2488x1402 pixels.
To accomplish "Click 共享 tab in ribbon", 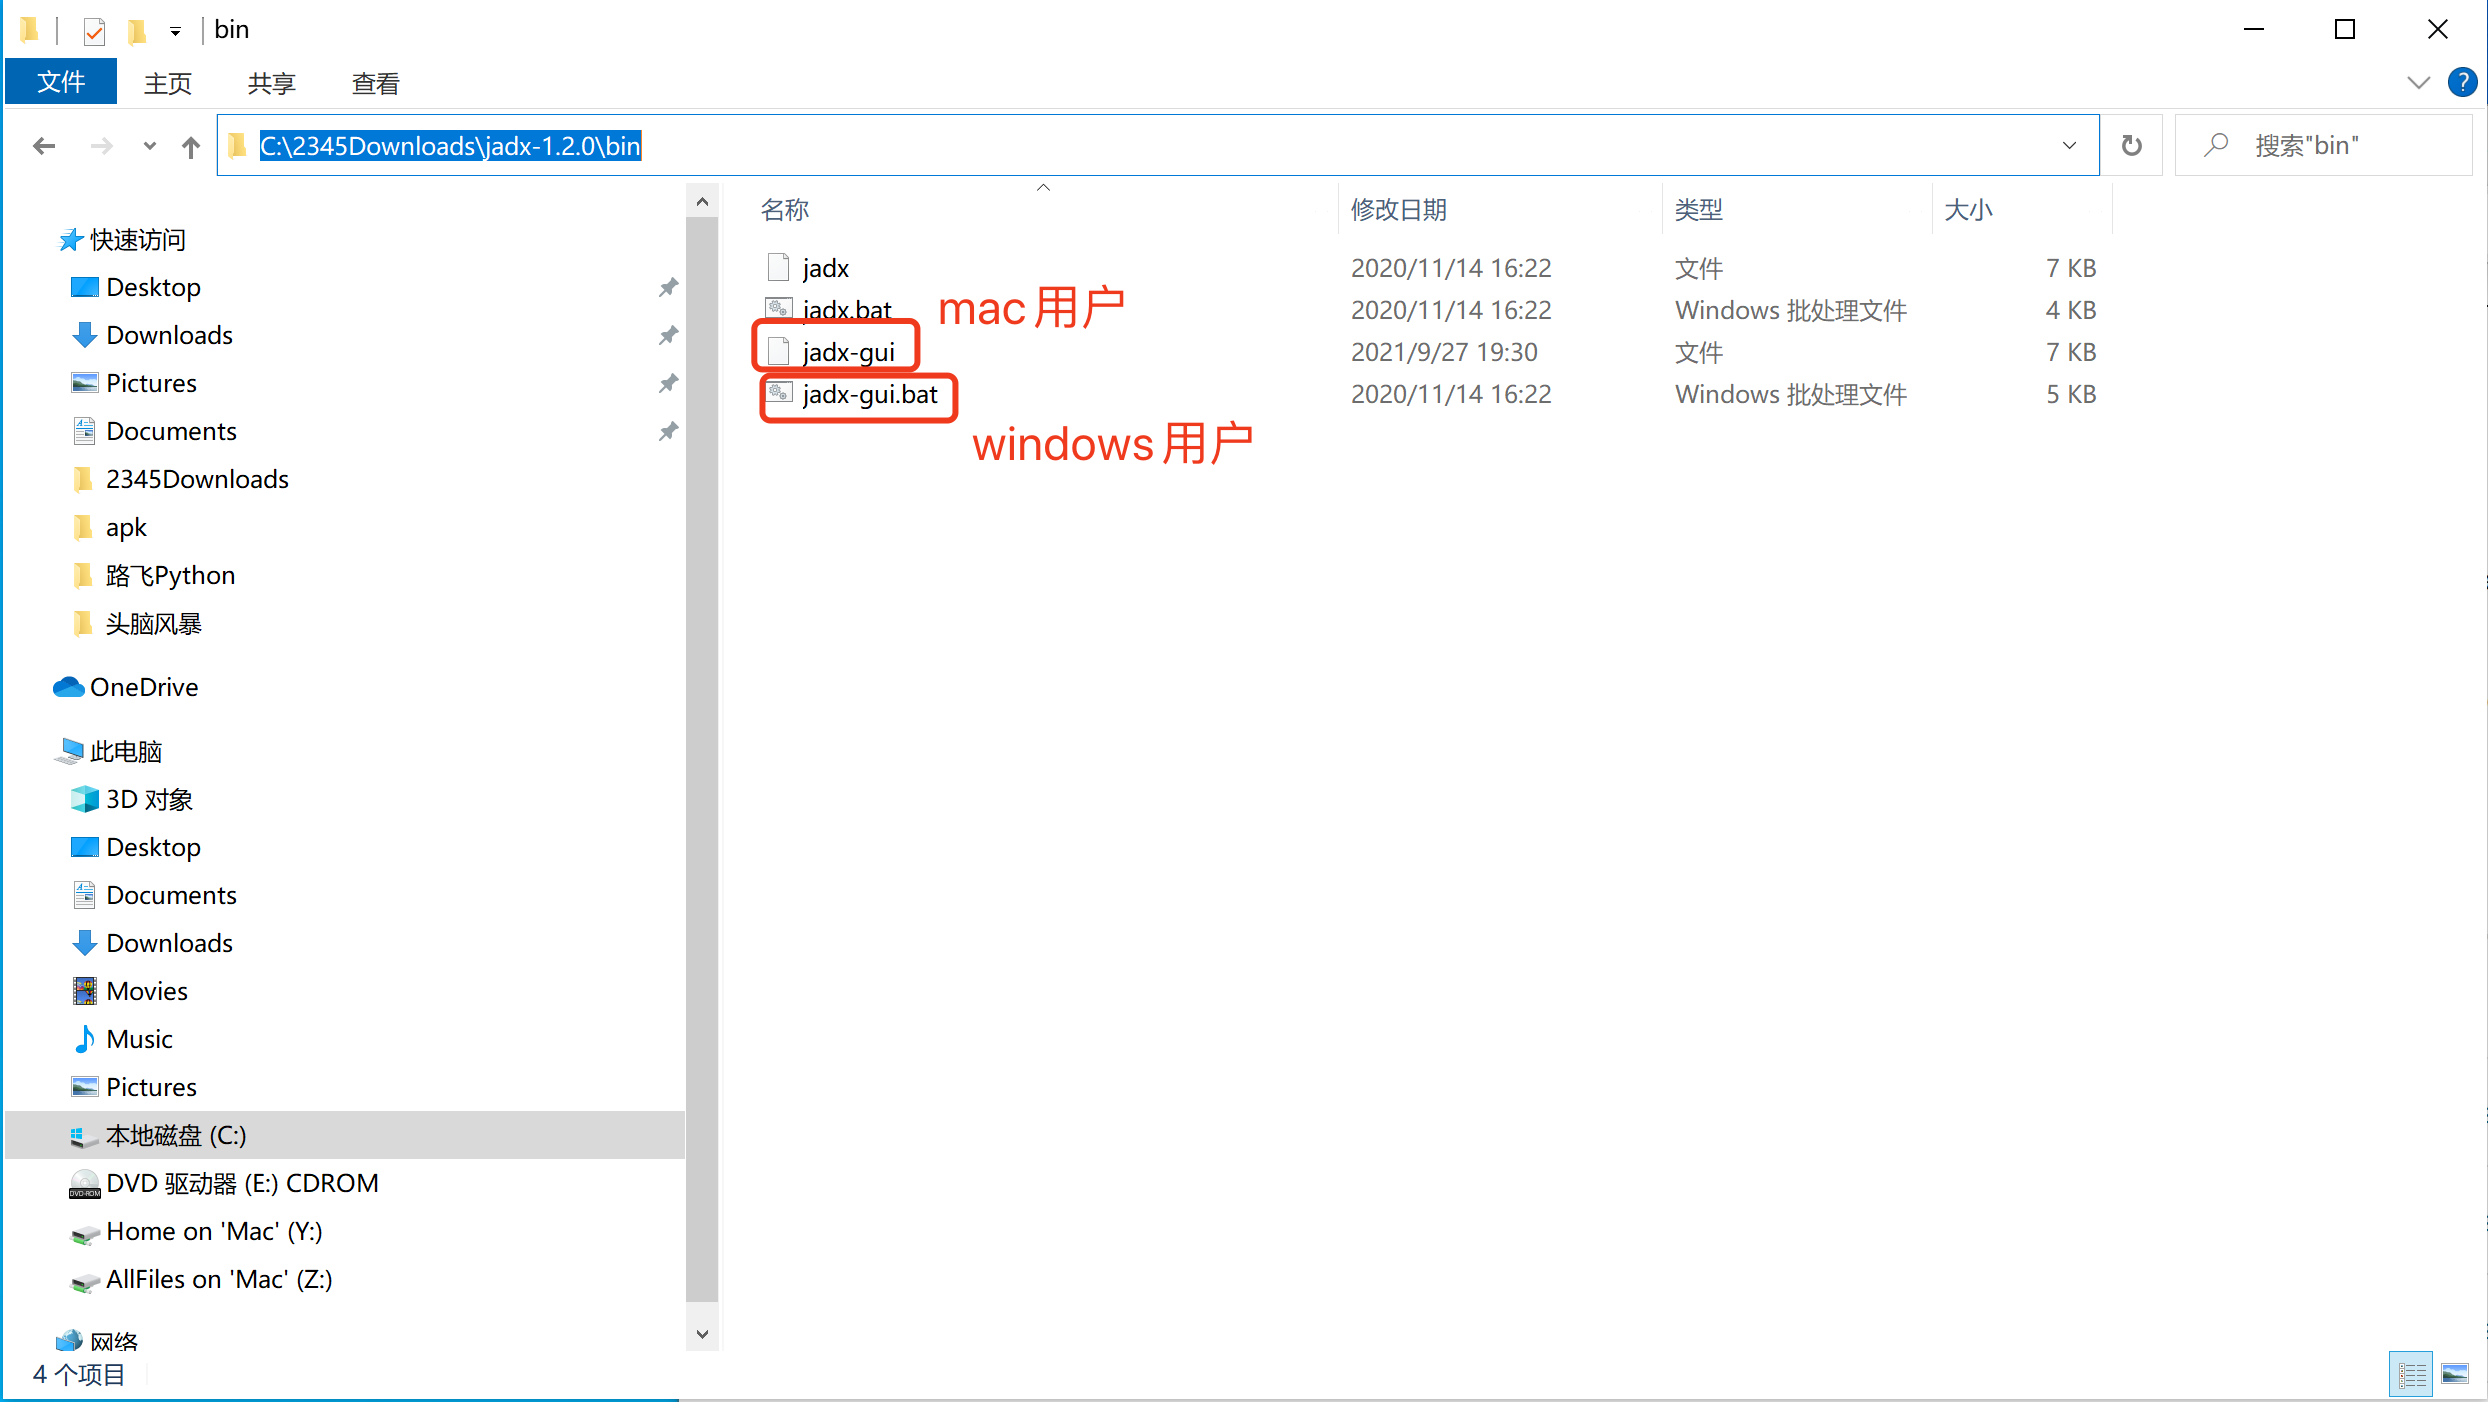I will pyautogui.click(x=268, y=82).
